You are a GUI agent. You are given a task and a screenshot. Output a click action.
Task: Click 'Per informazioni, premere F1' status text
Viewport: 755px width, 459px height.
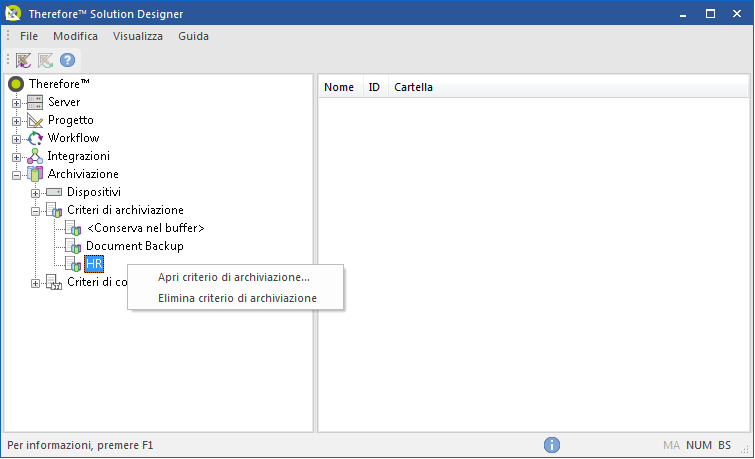pyautogui.click(x=80, y=445)
